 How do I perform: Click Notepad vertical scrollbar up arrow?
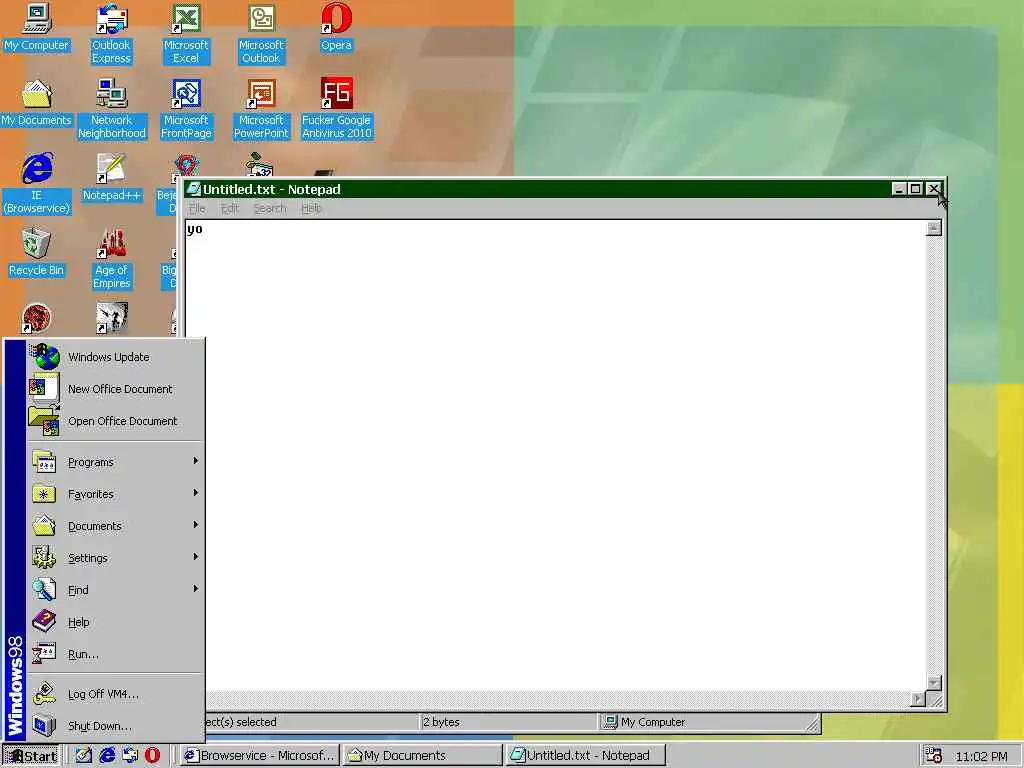(x=934, y=228)
